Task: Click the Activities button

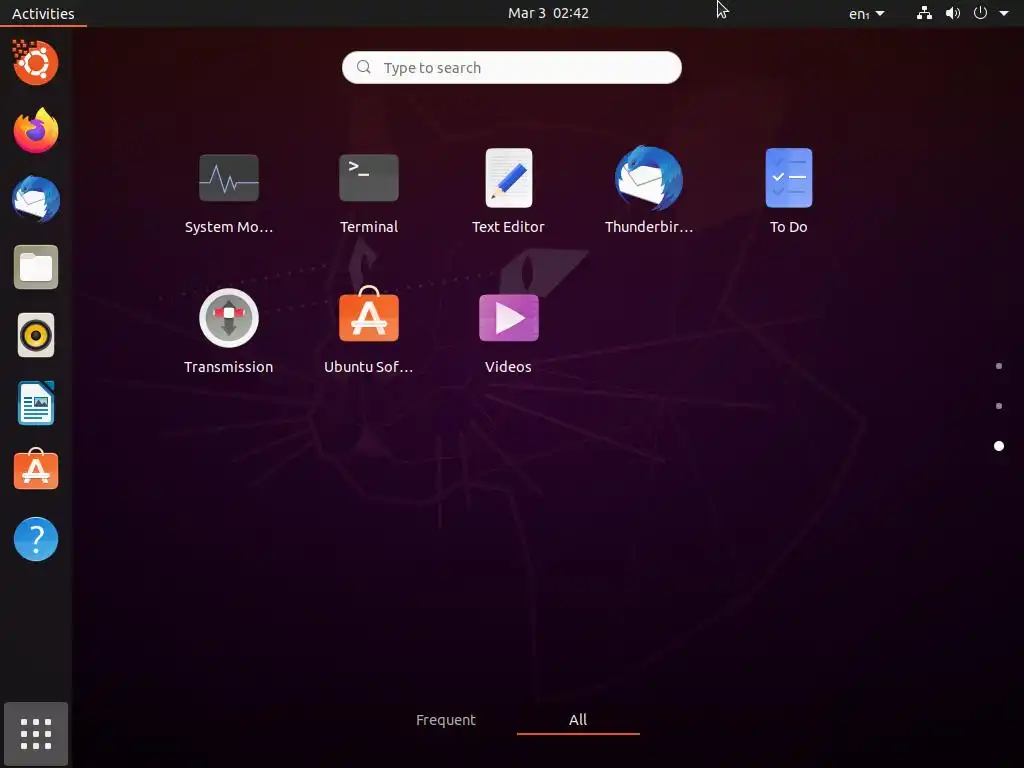Action: (x=43, y=13)
